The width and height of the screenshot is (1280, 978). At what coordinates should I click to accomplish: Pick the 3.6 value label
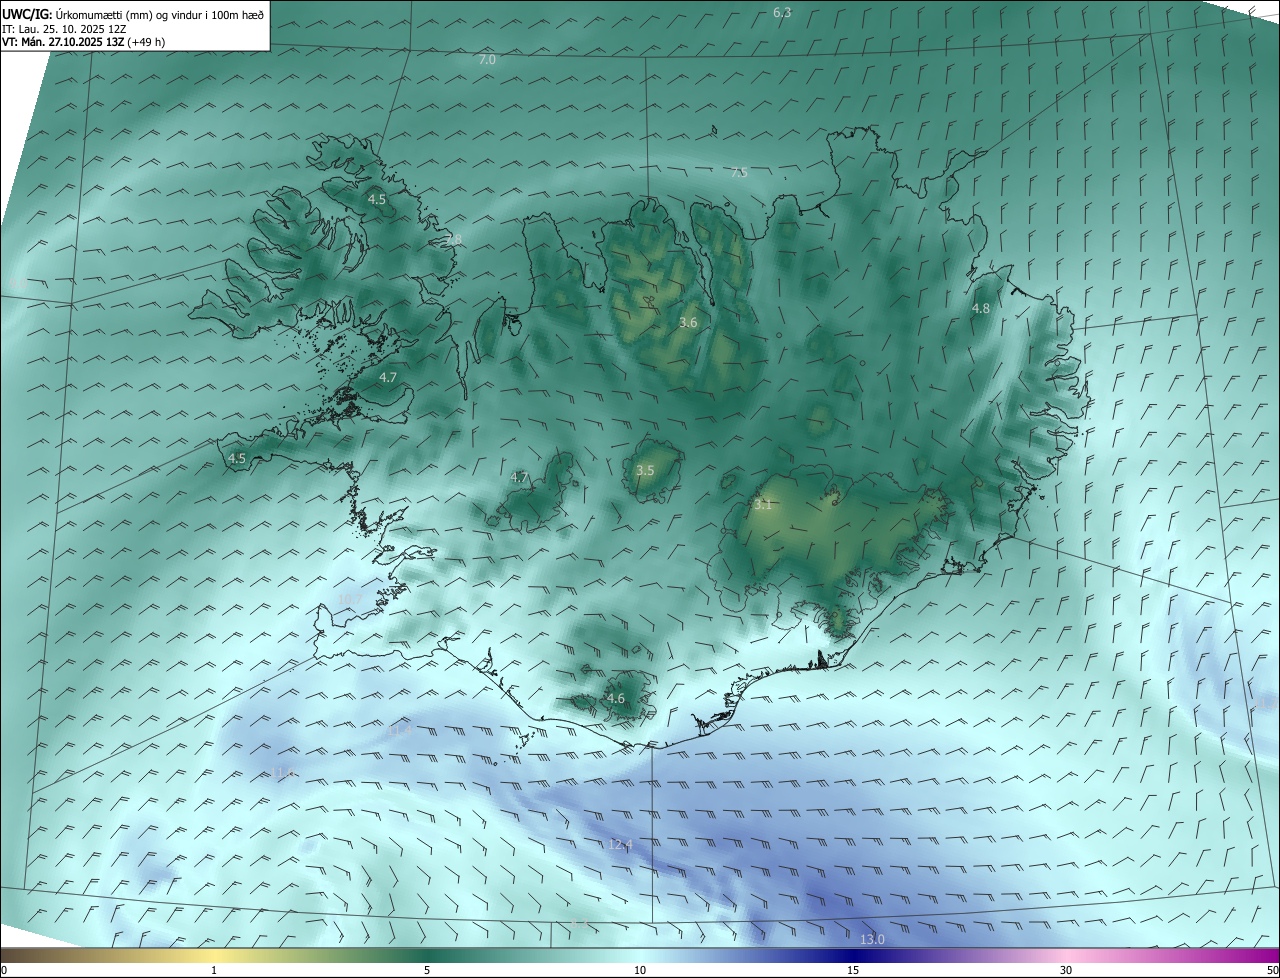688,322
